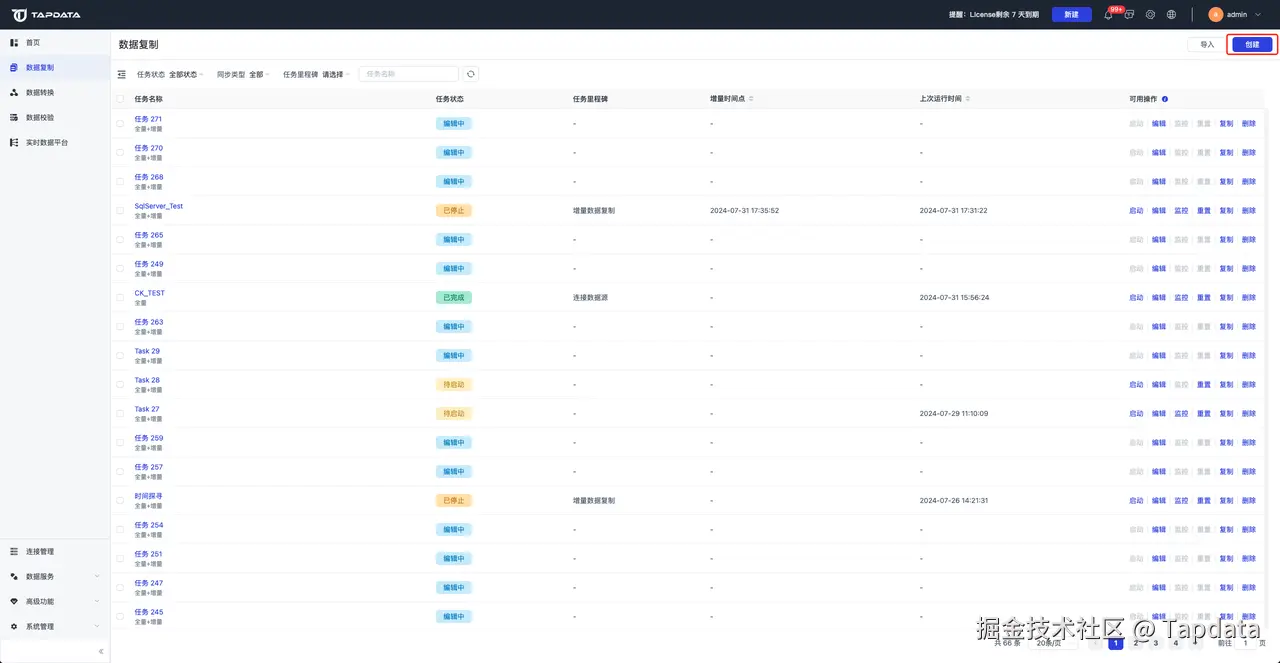Click the 数据转换 icon in sidebar

14,93
